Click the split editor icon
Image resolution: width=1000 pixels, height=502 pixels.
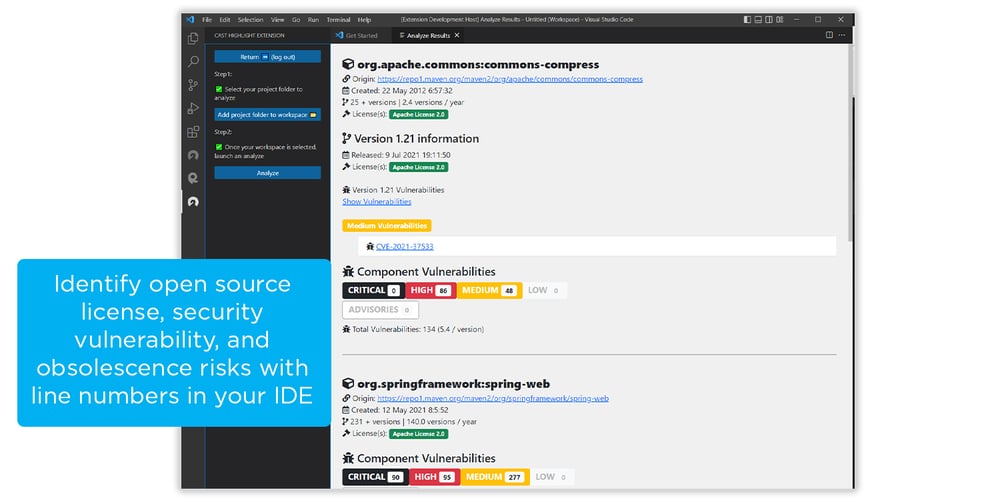coord(829,35)
